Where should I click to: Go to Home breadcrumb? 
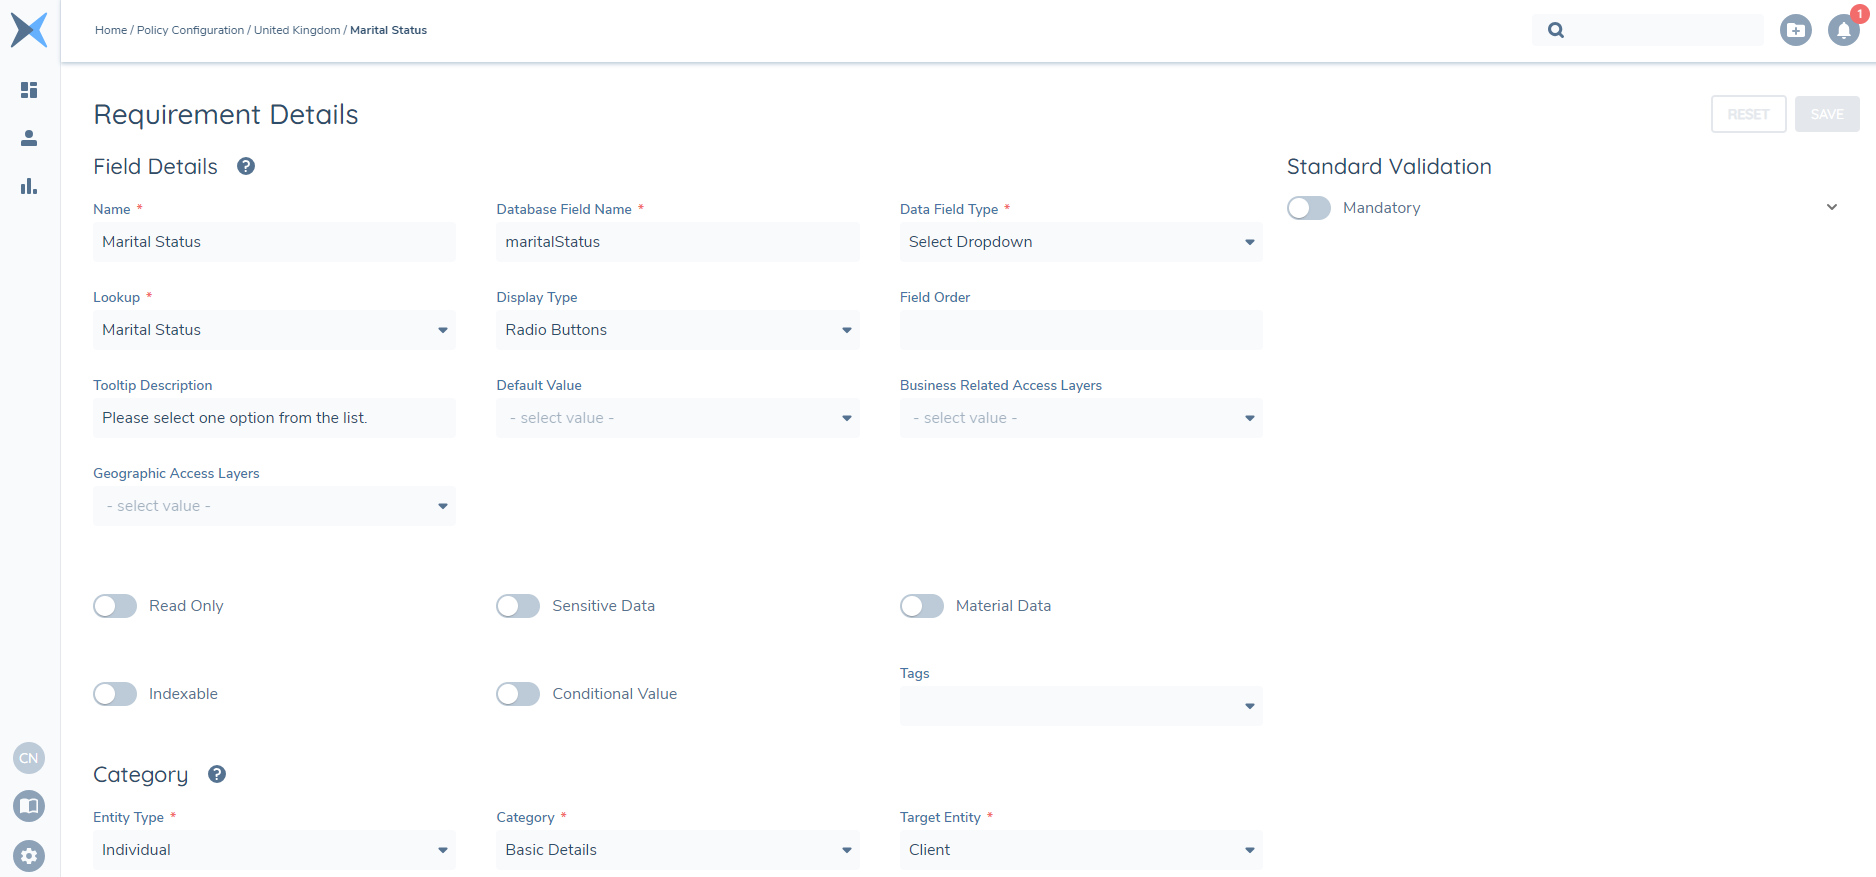click(111, 30)
